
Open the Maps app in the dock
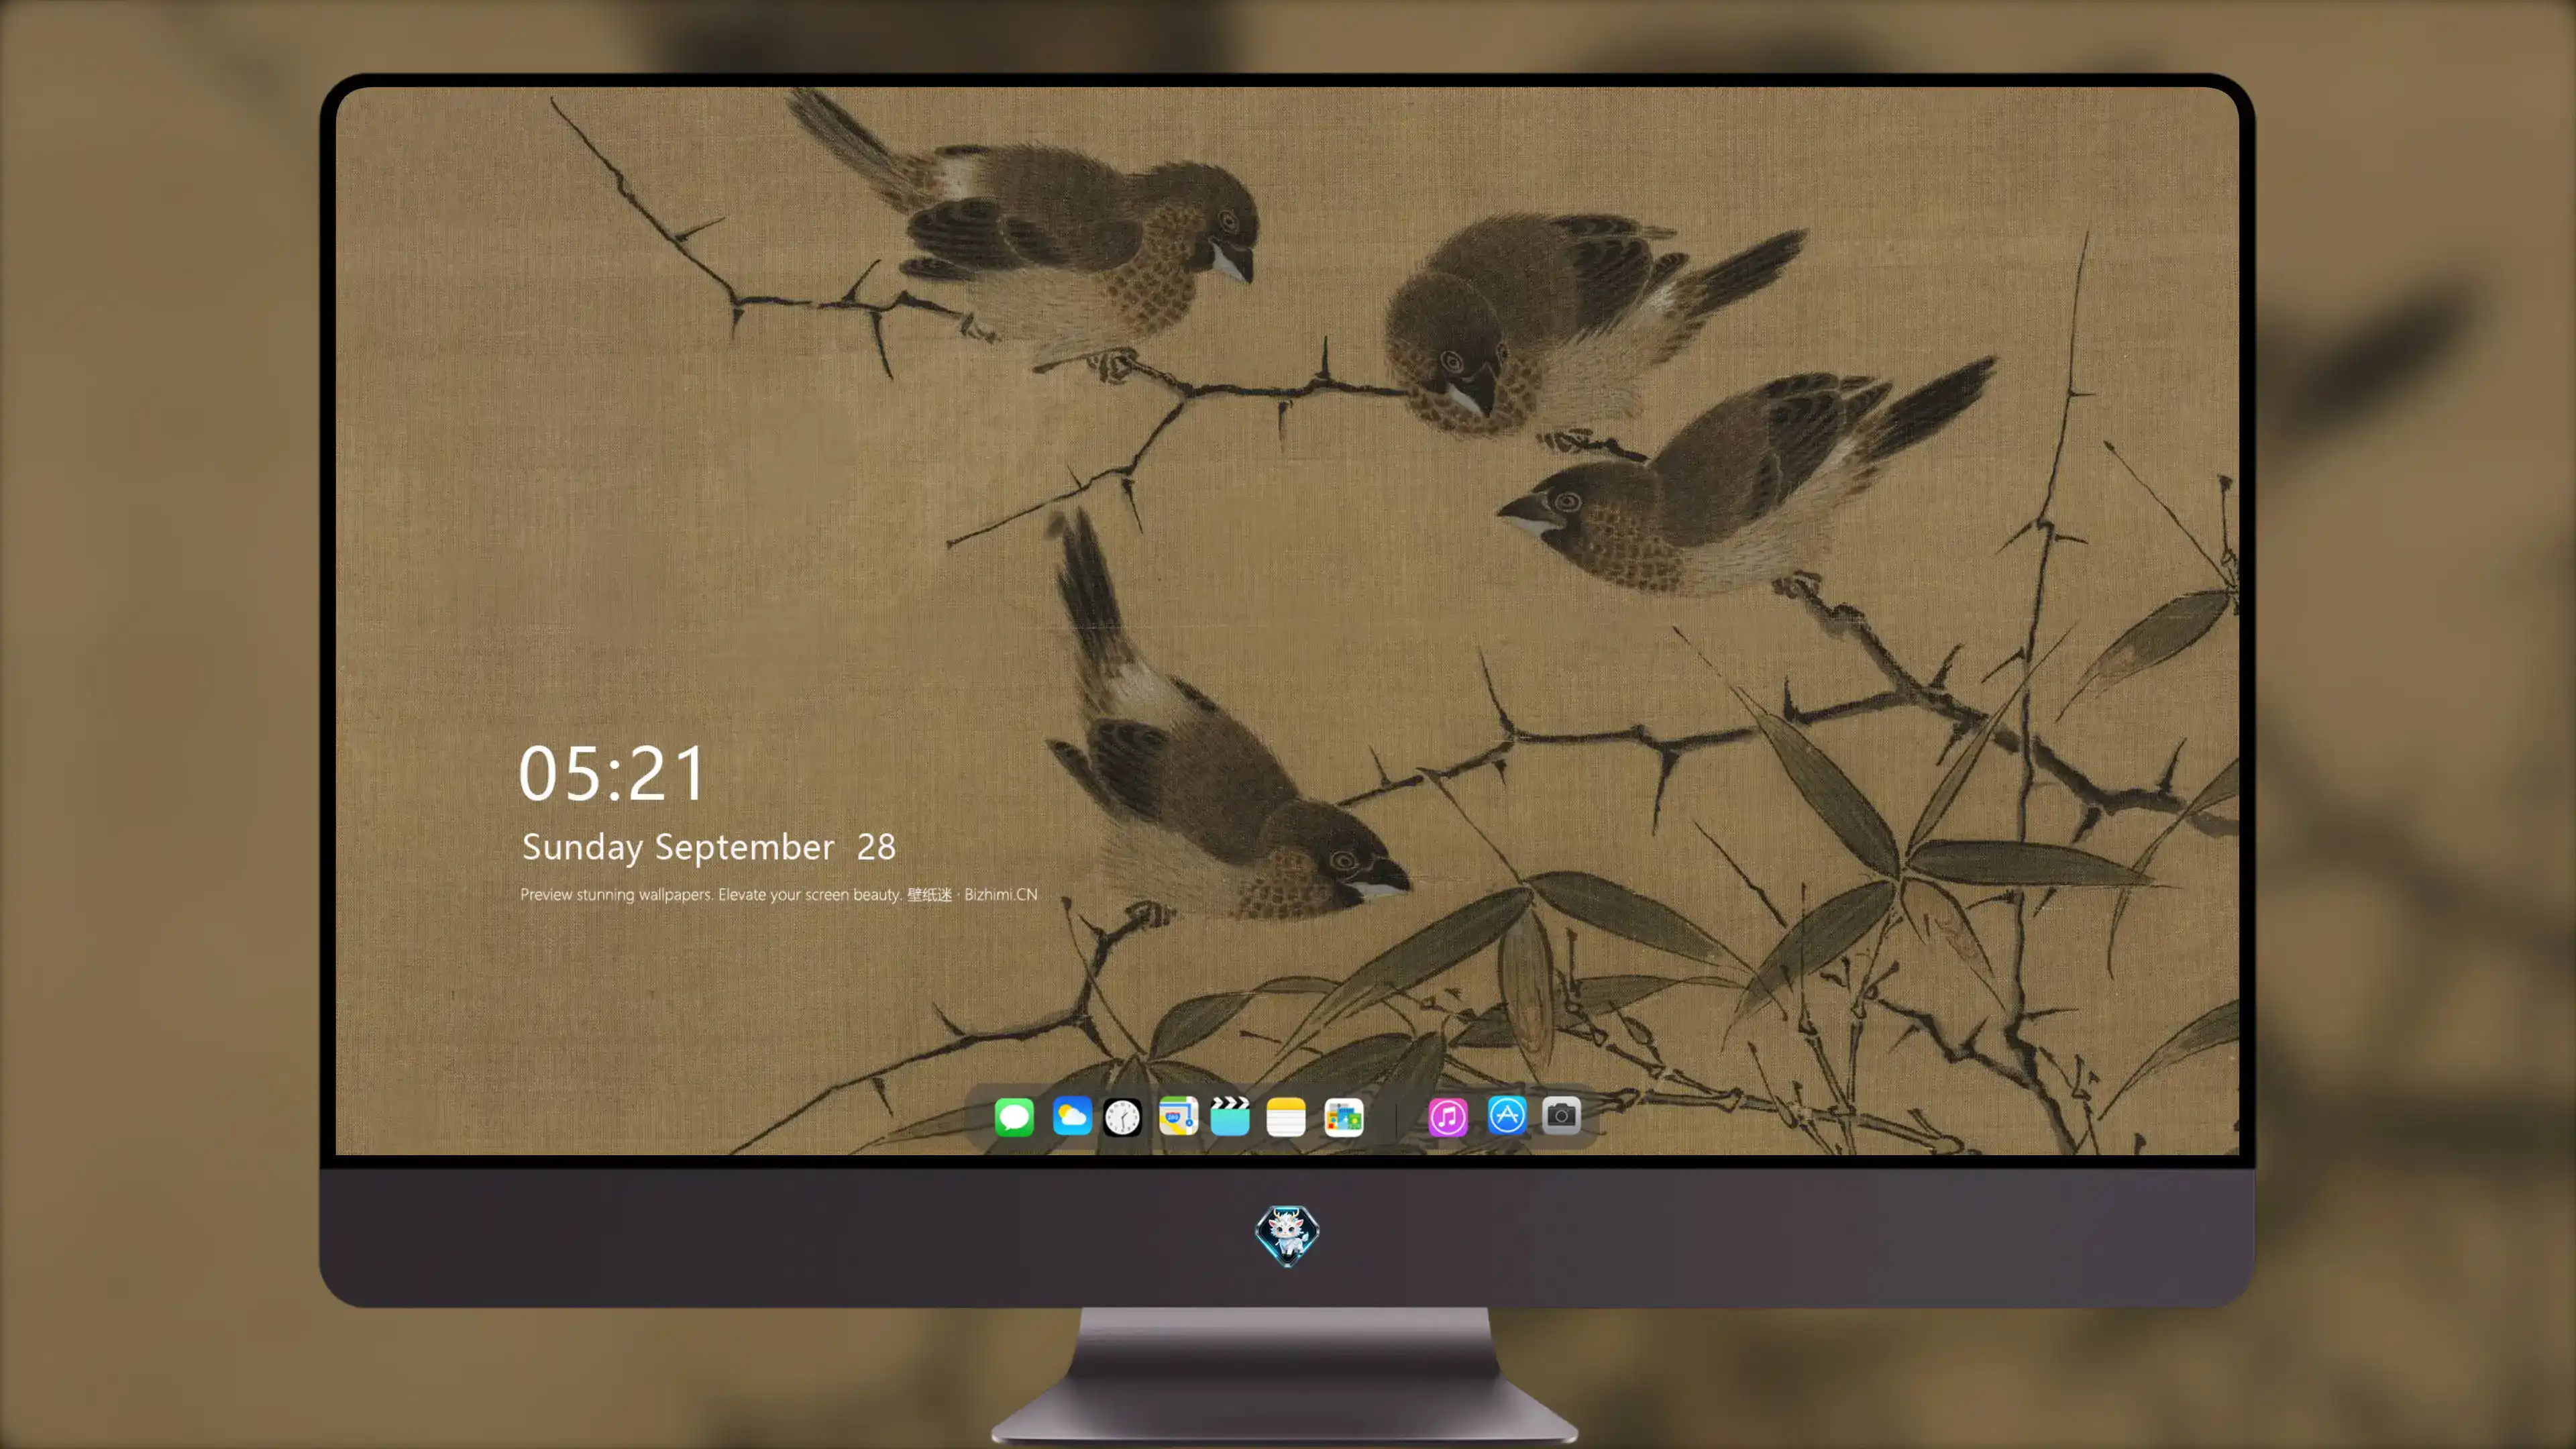click(1178, 1116)
